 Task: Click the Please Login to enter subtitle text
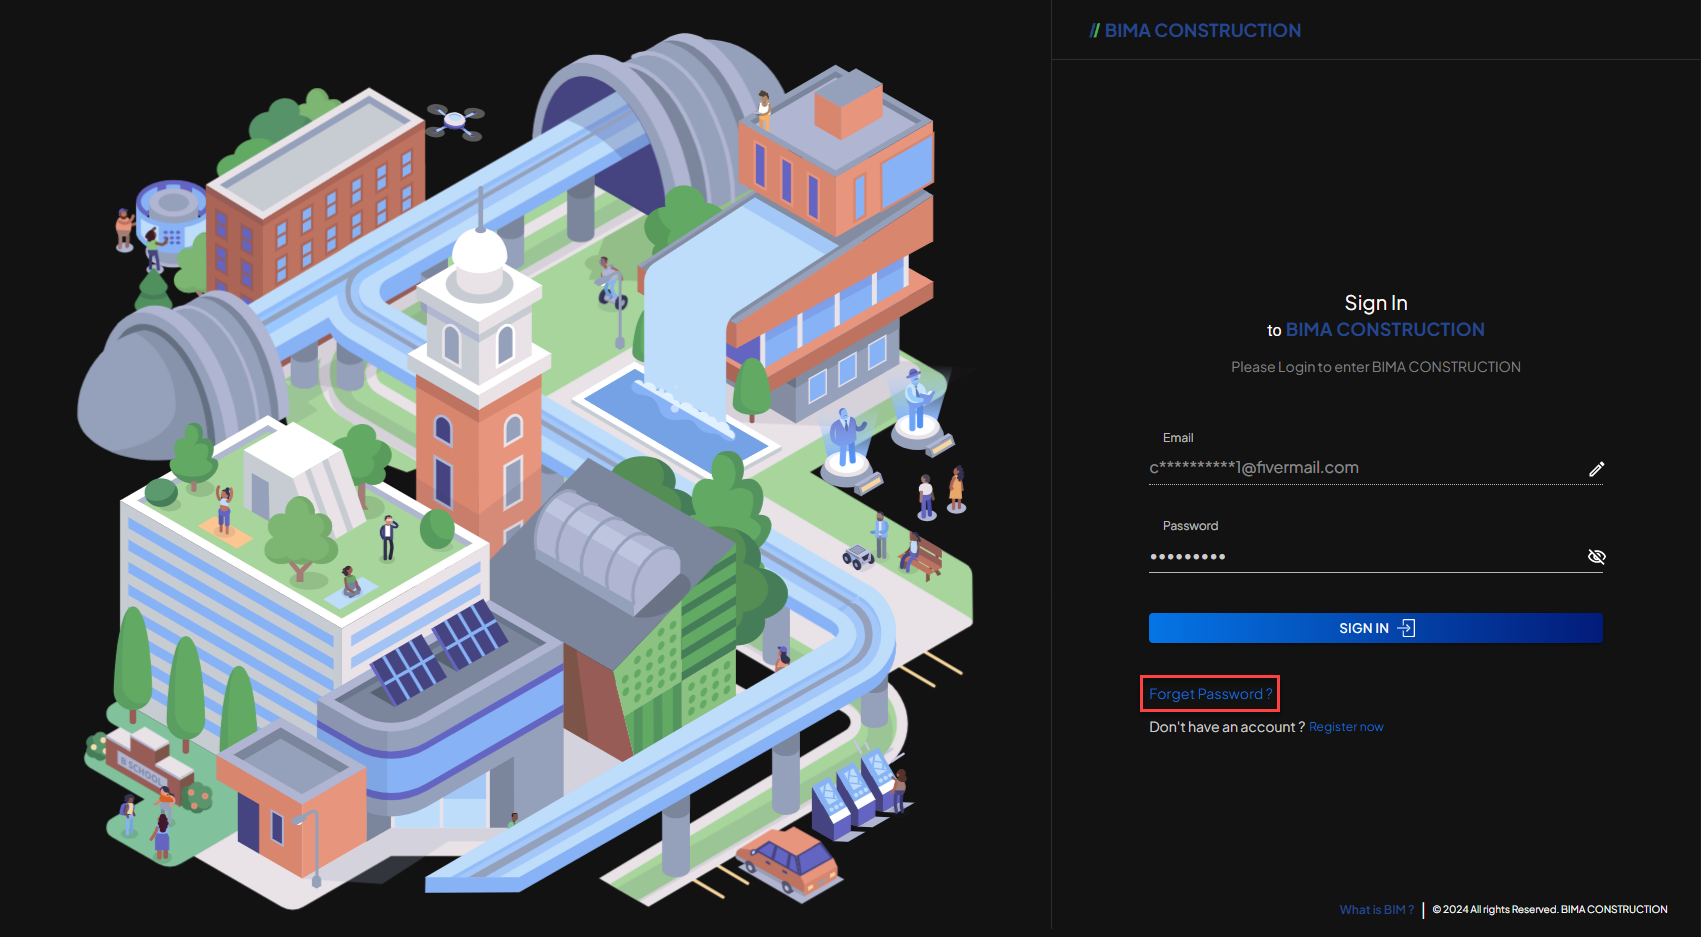pyautogui.click(x=1375, y=367)
